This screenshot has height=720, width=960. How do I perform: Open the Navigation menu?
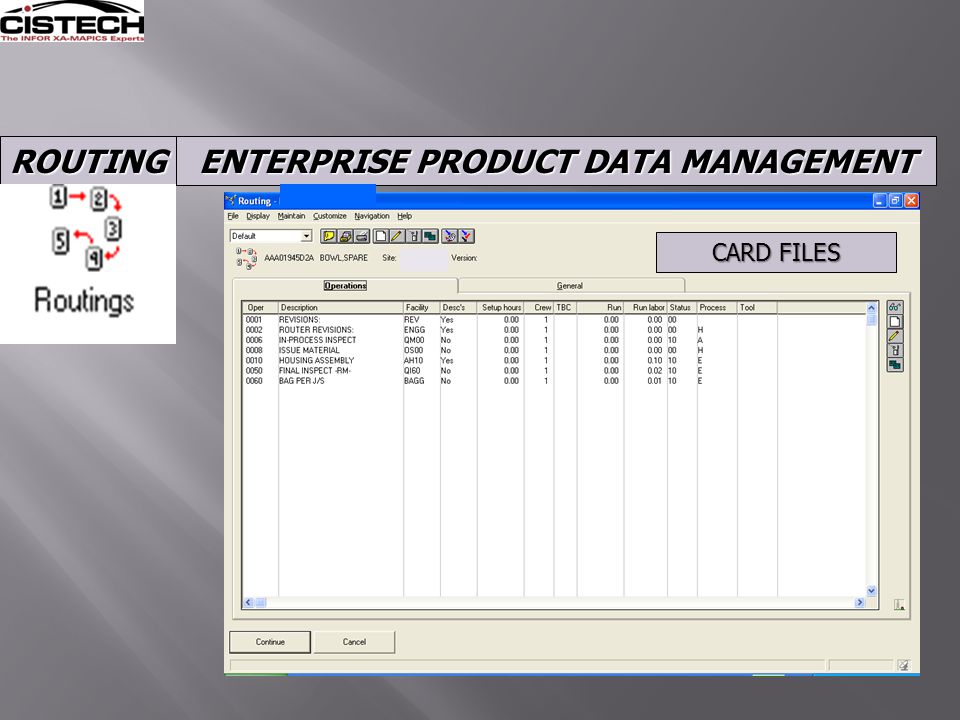(x=372, y=216)
